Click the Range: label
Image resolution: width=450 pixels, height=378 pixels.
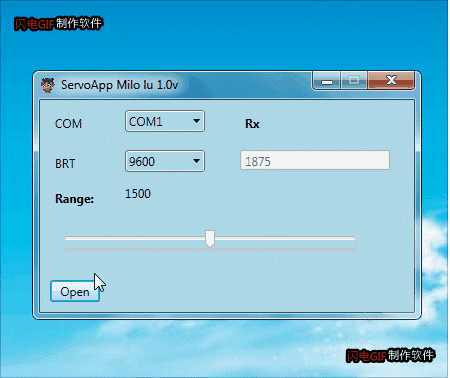pos(75,199)
